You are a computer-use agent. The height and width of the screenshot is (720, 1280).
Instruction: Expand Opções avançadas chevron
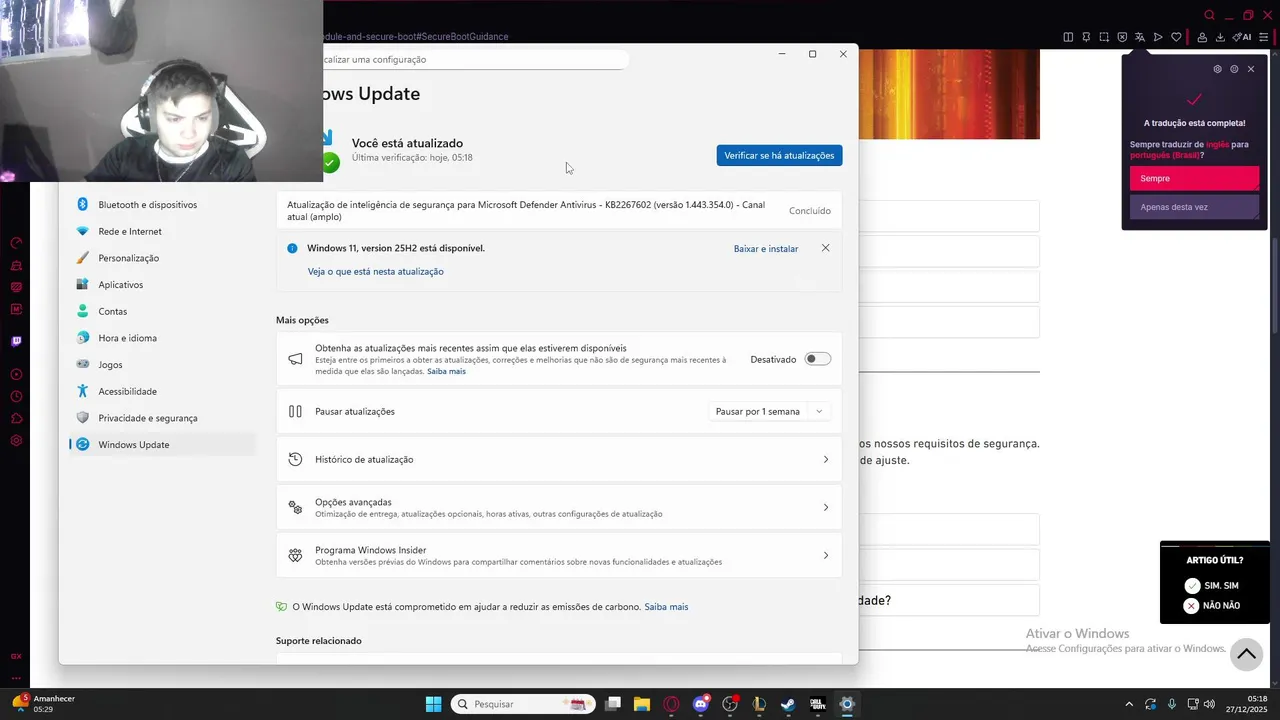pos(825,507)
